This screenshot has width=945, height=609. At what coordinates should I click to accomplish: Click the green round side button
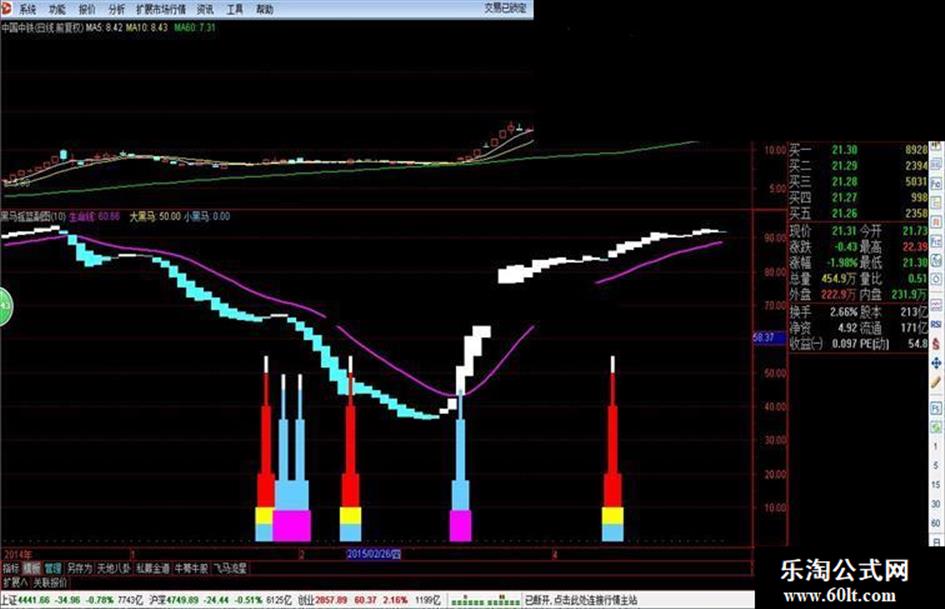(5, 306)
